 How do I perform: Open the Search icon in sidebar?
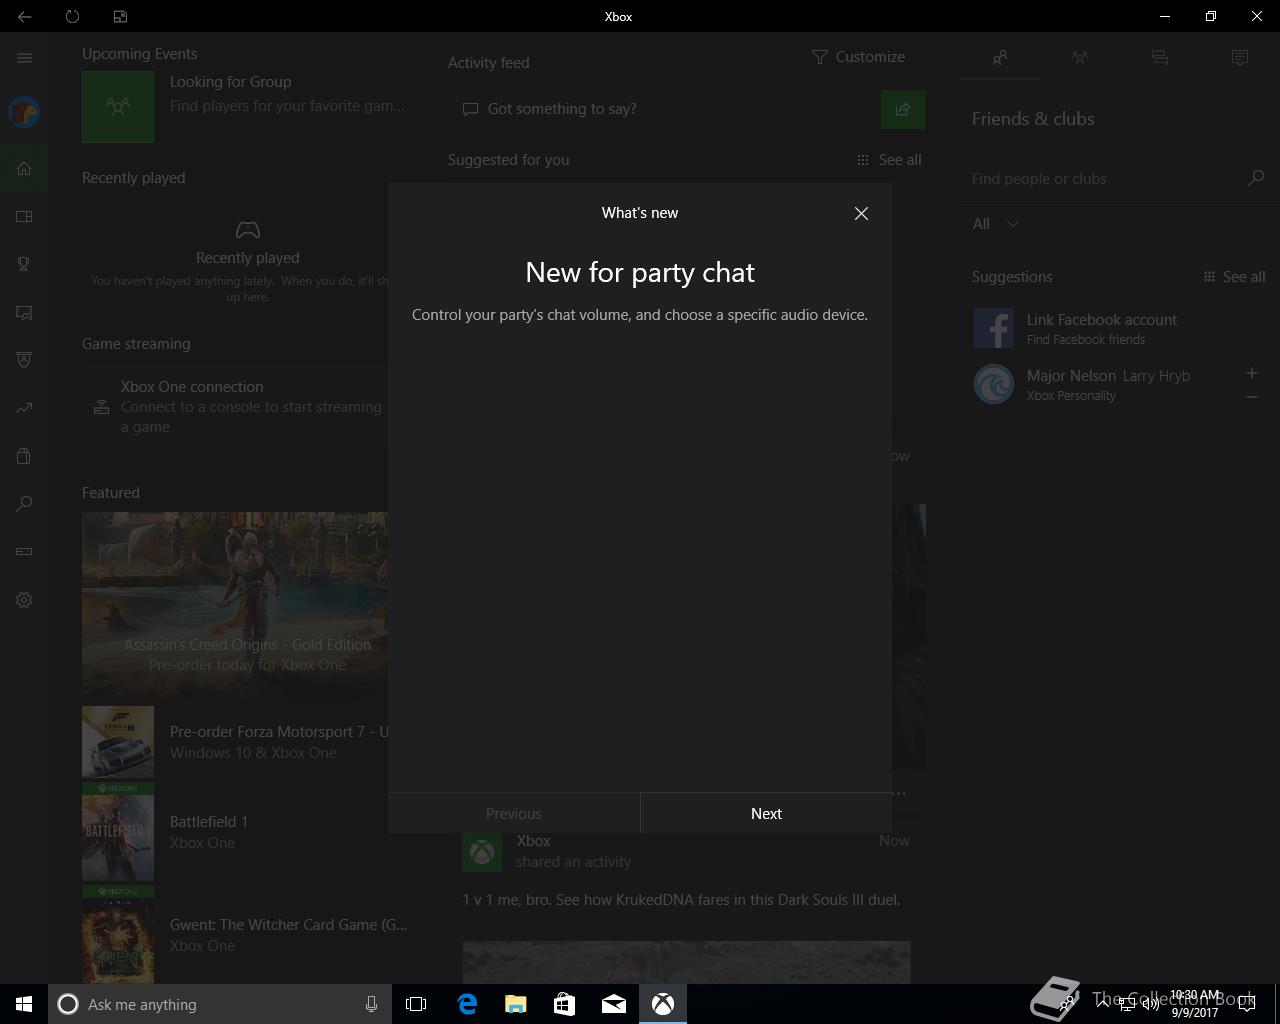pyautogui.click(x=24, y=504)
